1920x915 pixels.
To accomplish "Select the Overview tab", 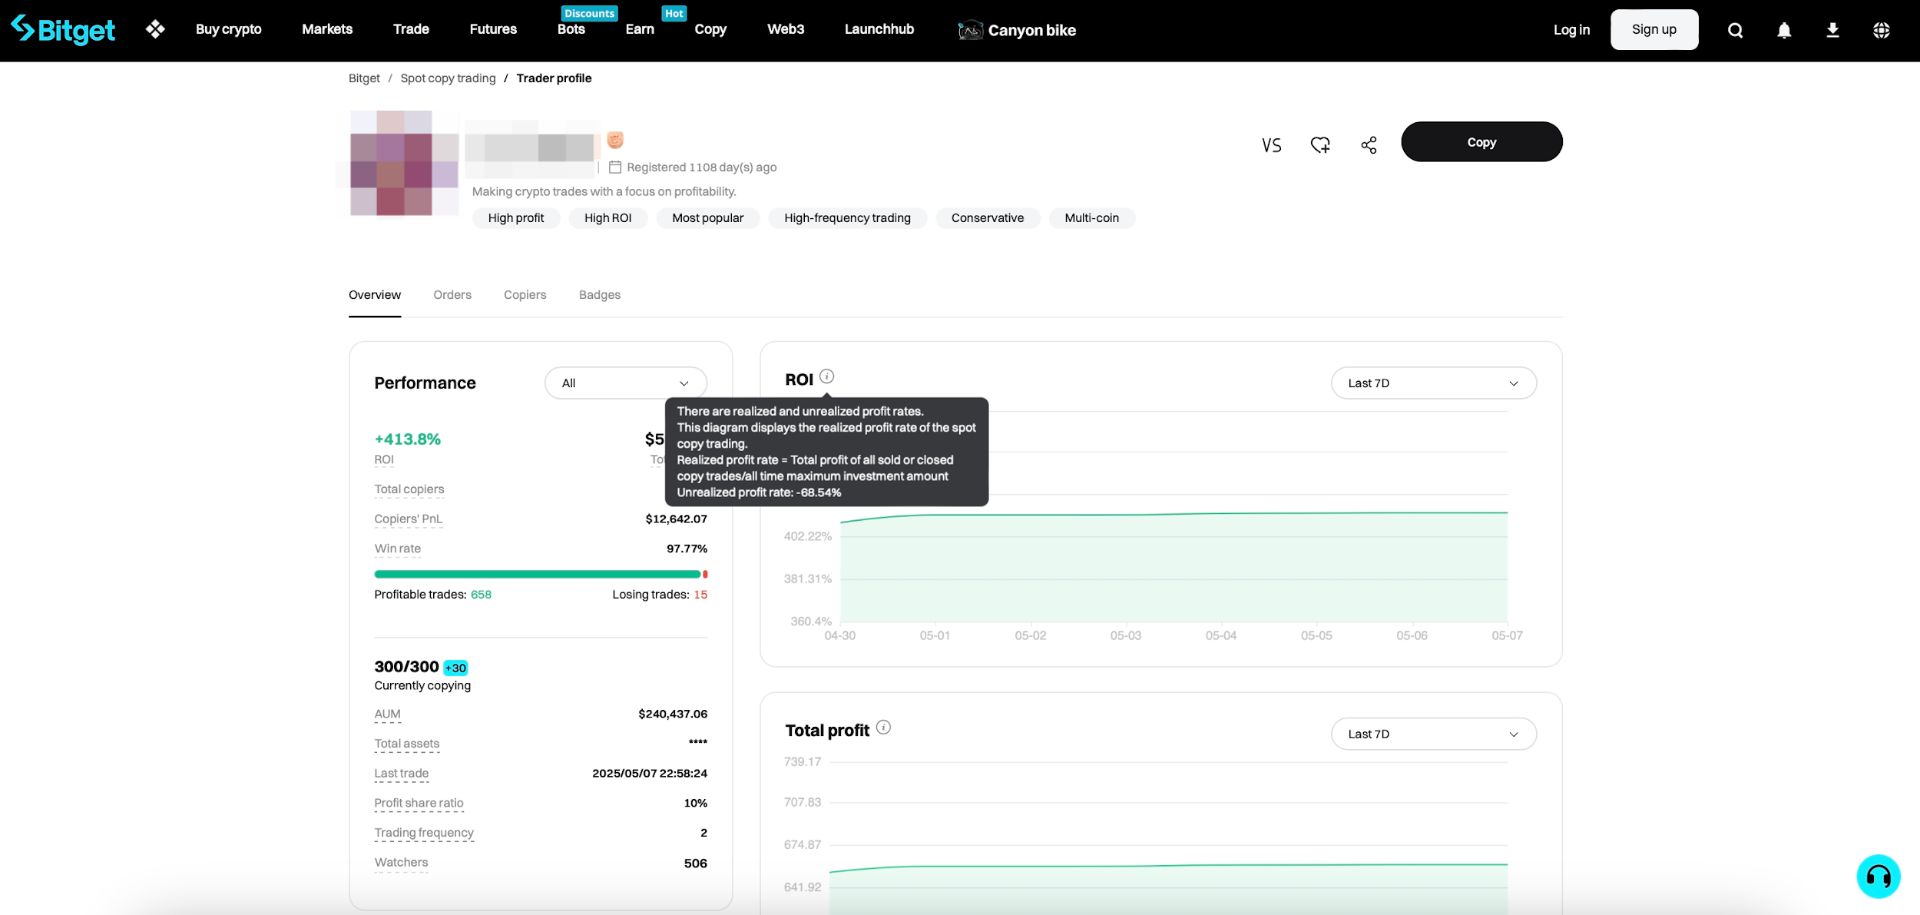I will tap(374, 295).
